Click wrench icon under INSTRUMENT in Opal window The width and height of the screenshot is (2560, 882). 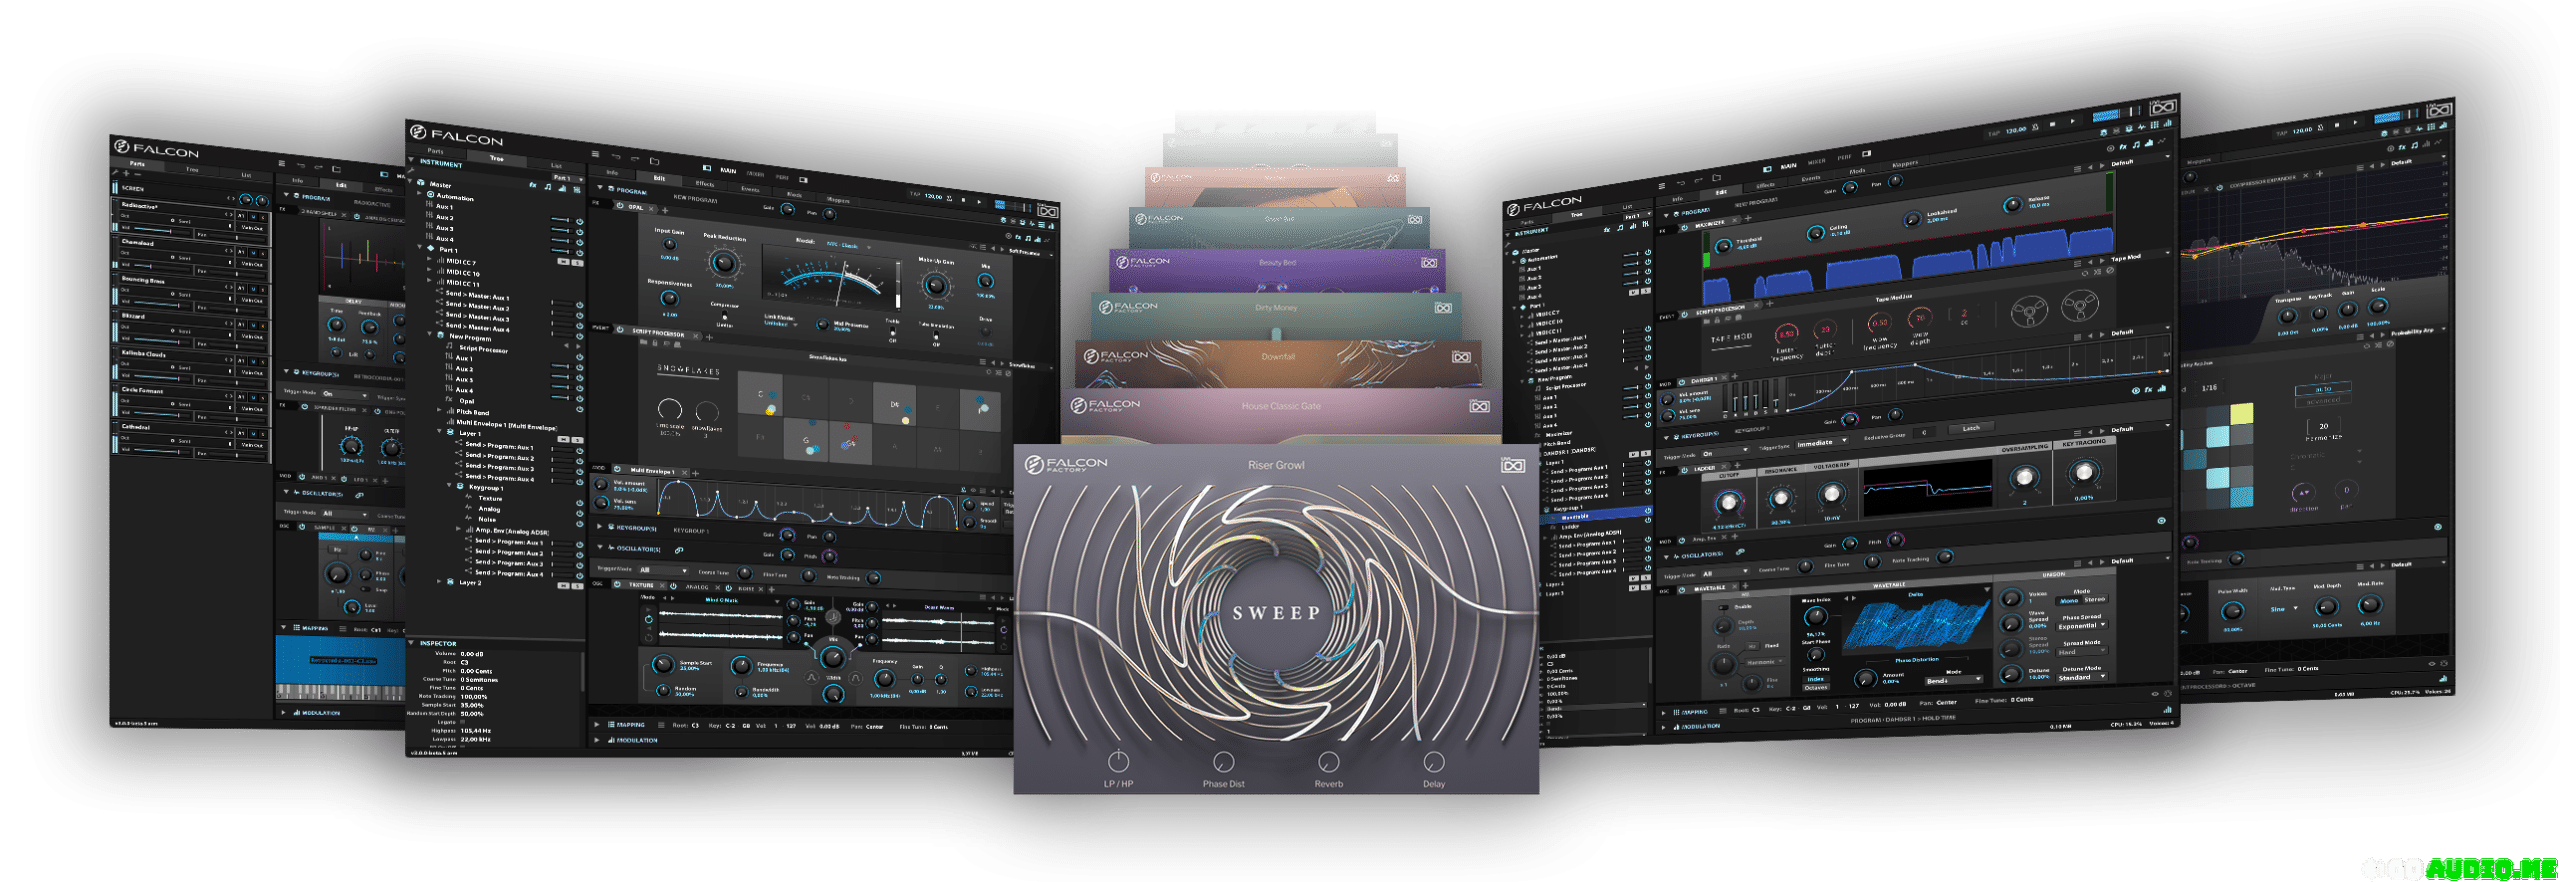411,170
